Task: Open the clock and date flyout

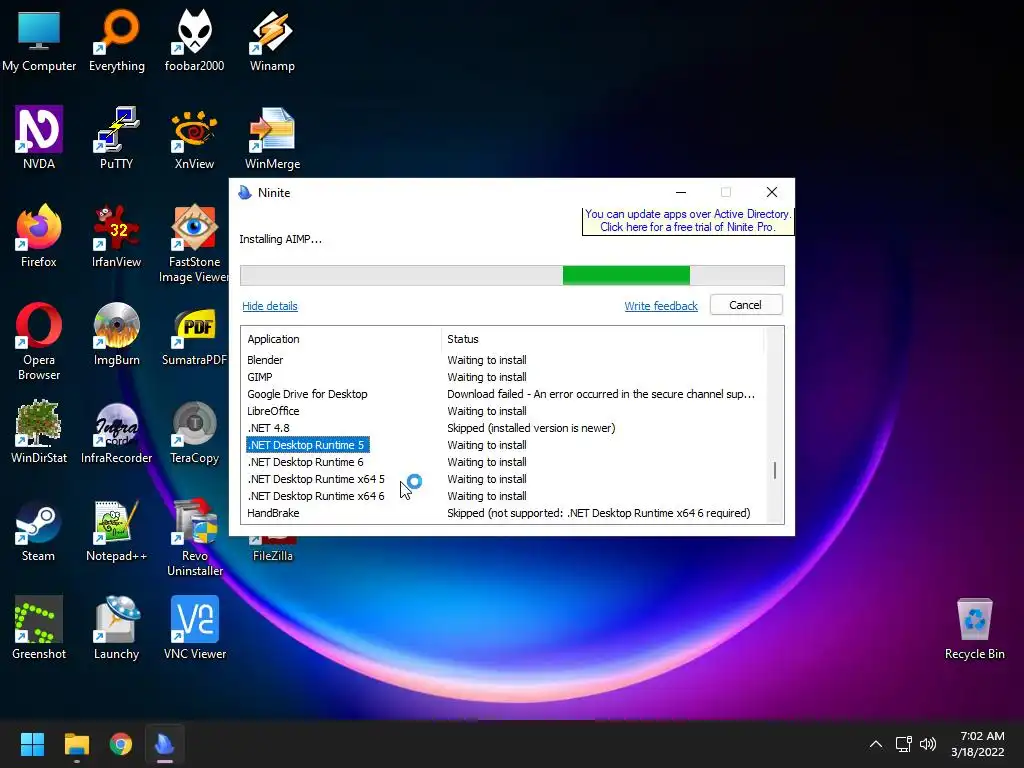Action: coord(978,744)
